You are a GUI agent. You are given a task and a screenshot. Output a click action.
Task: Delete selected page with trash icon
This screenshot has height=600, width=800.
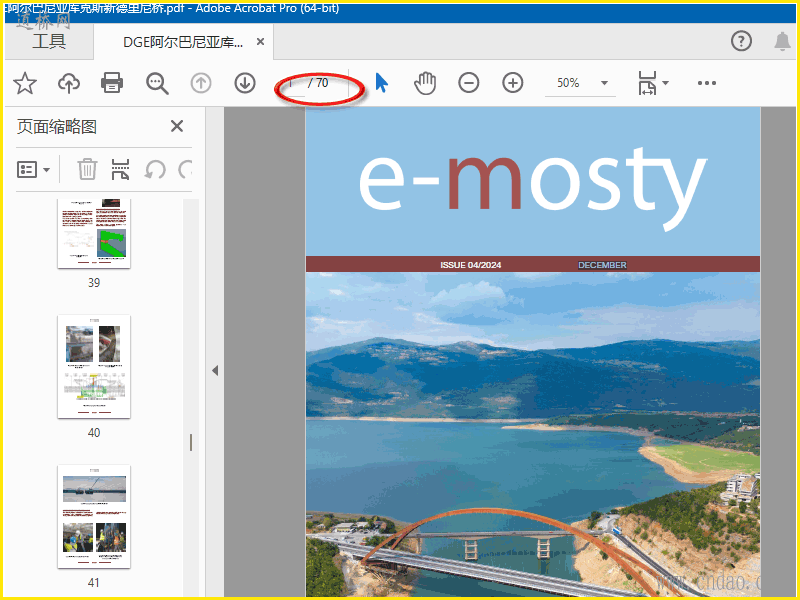(87, 169)
